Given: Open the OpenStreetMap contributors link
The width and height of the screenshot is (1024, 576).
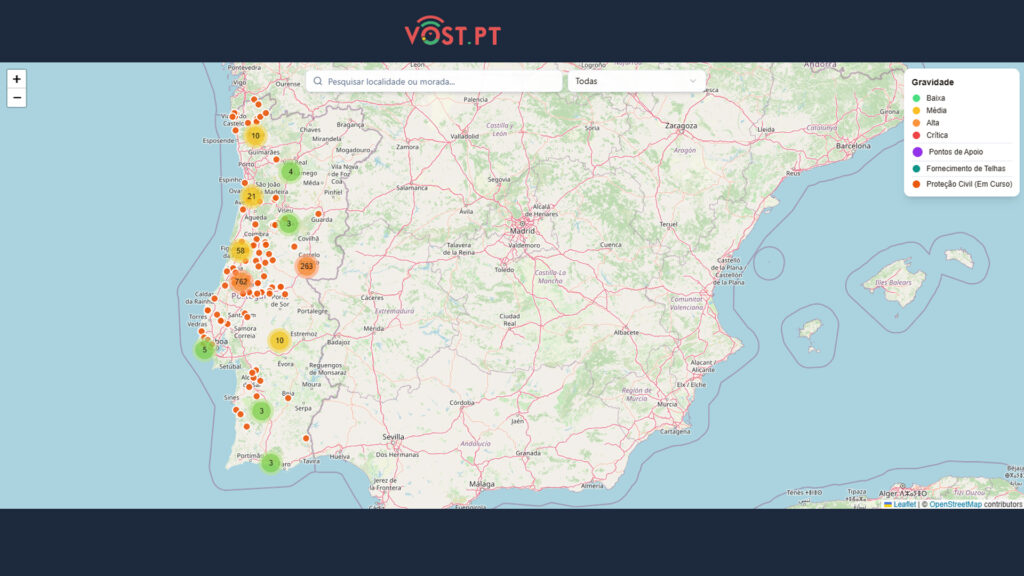Looking at the screenshot, I should coord(955,504).
